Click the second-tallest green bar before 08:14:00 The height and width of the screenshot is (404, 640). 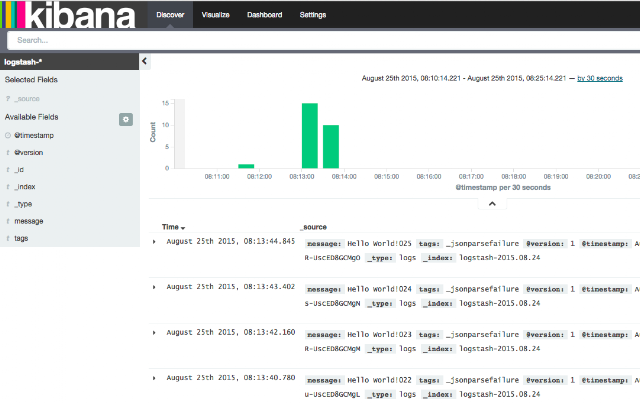coord(331,147)
